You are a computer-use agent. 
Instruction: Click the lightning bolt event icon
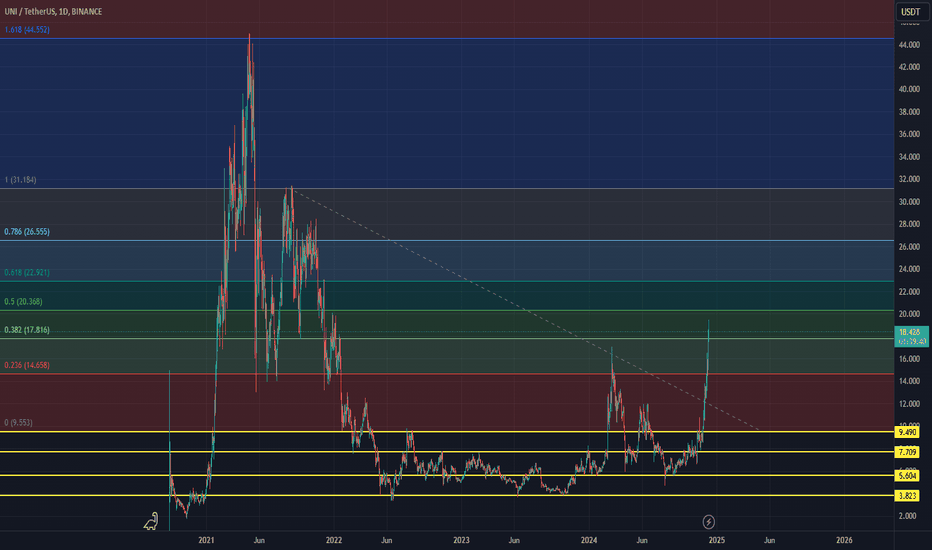(709, 522)
